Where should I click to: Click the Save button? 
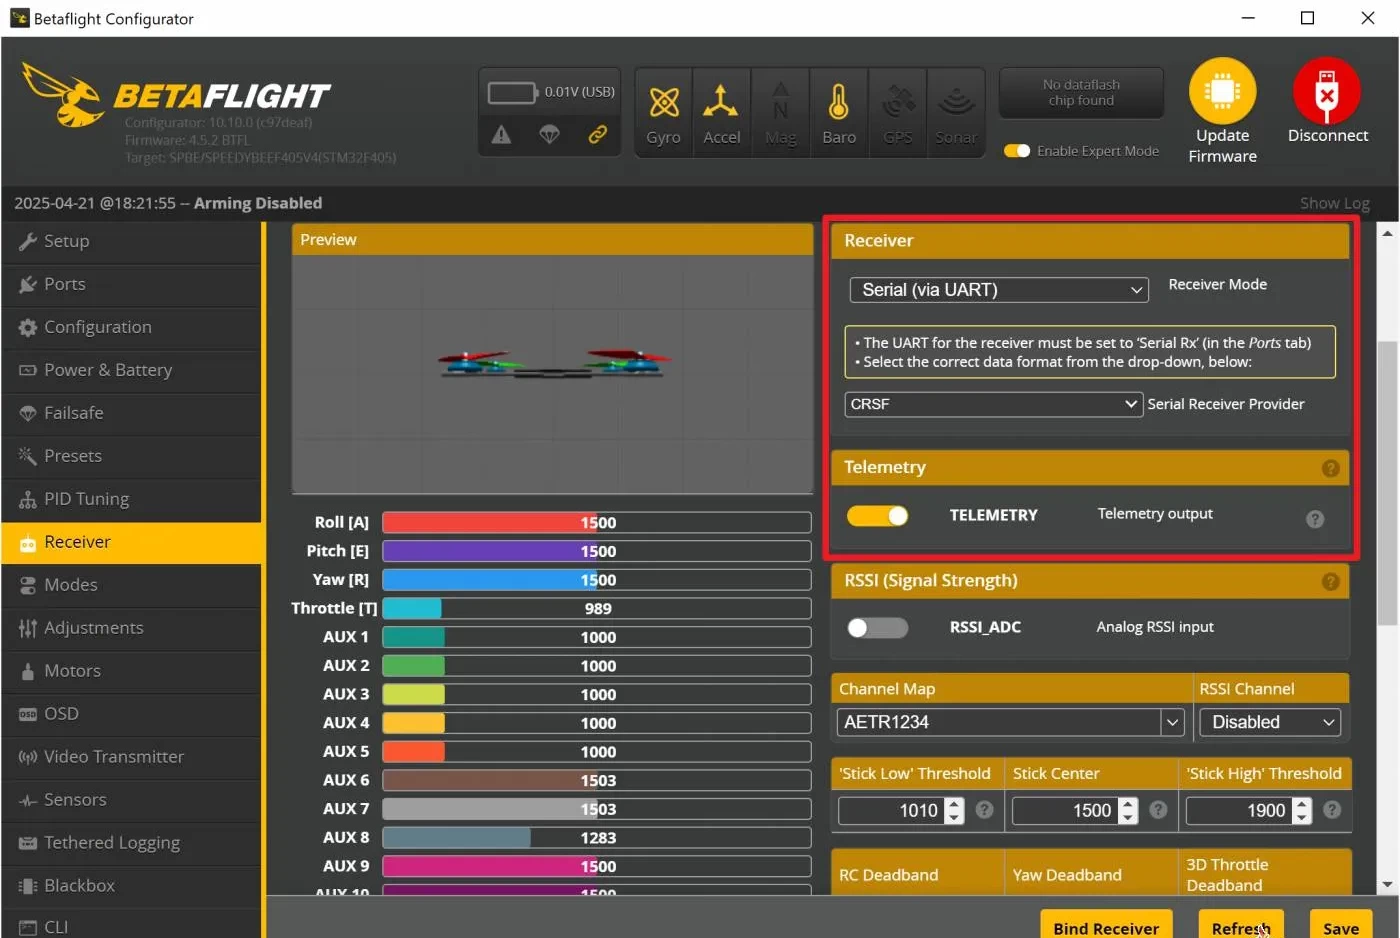click(x=1341, y=926)
